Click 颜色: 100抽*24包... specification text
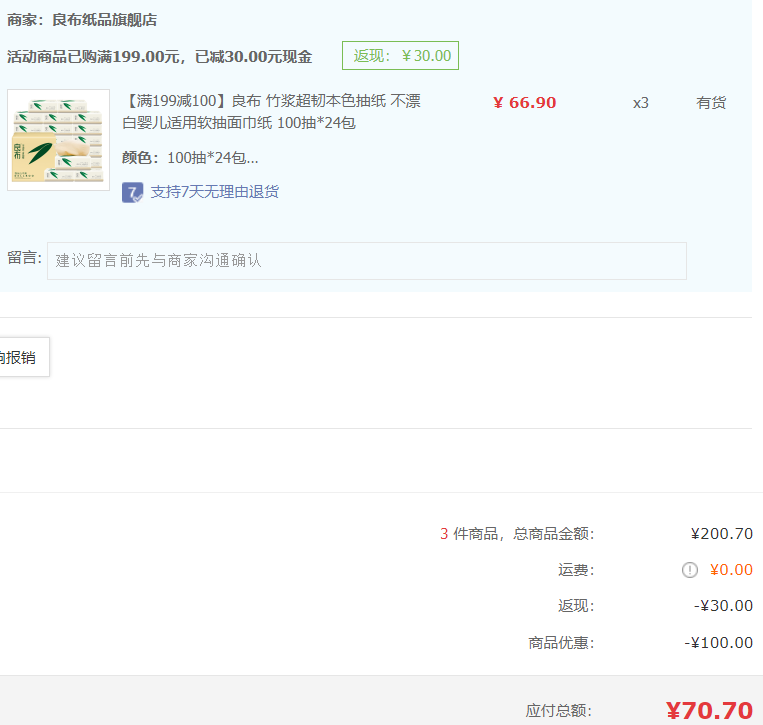 point(190,158)
